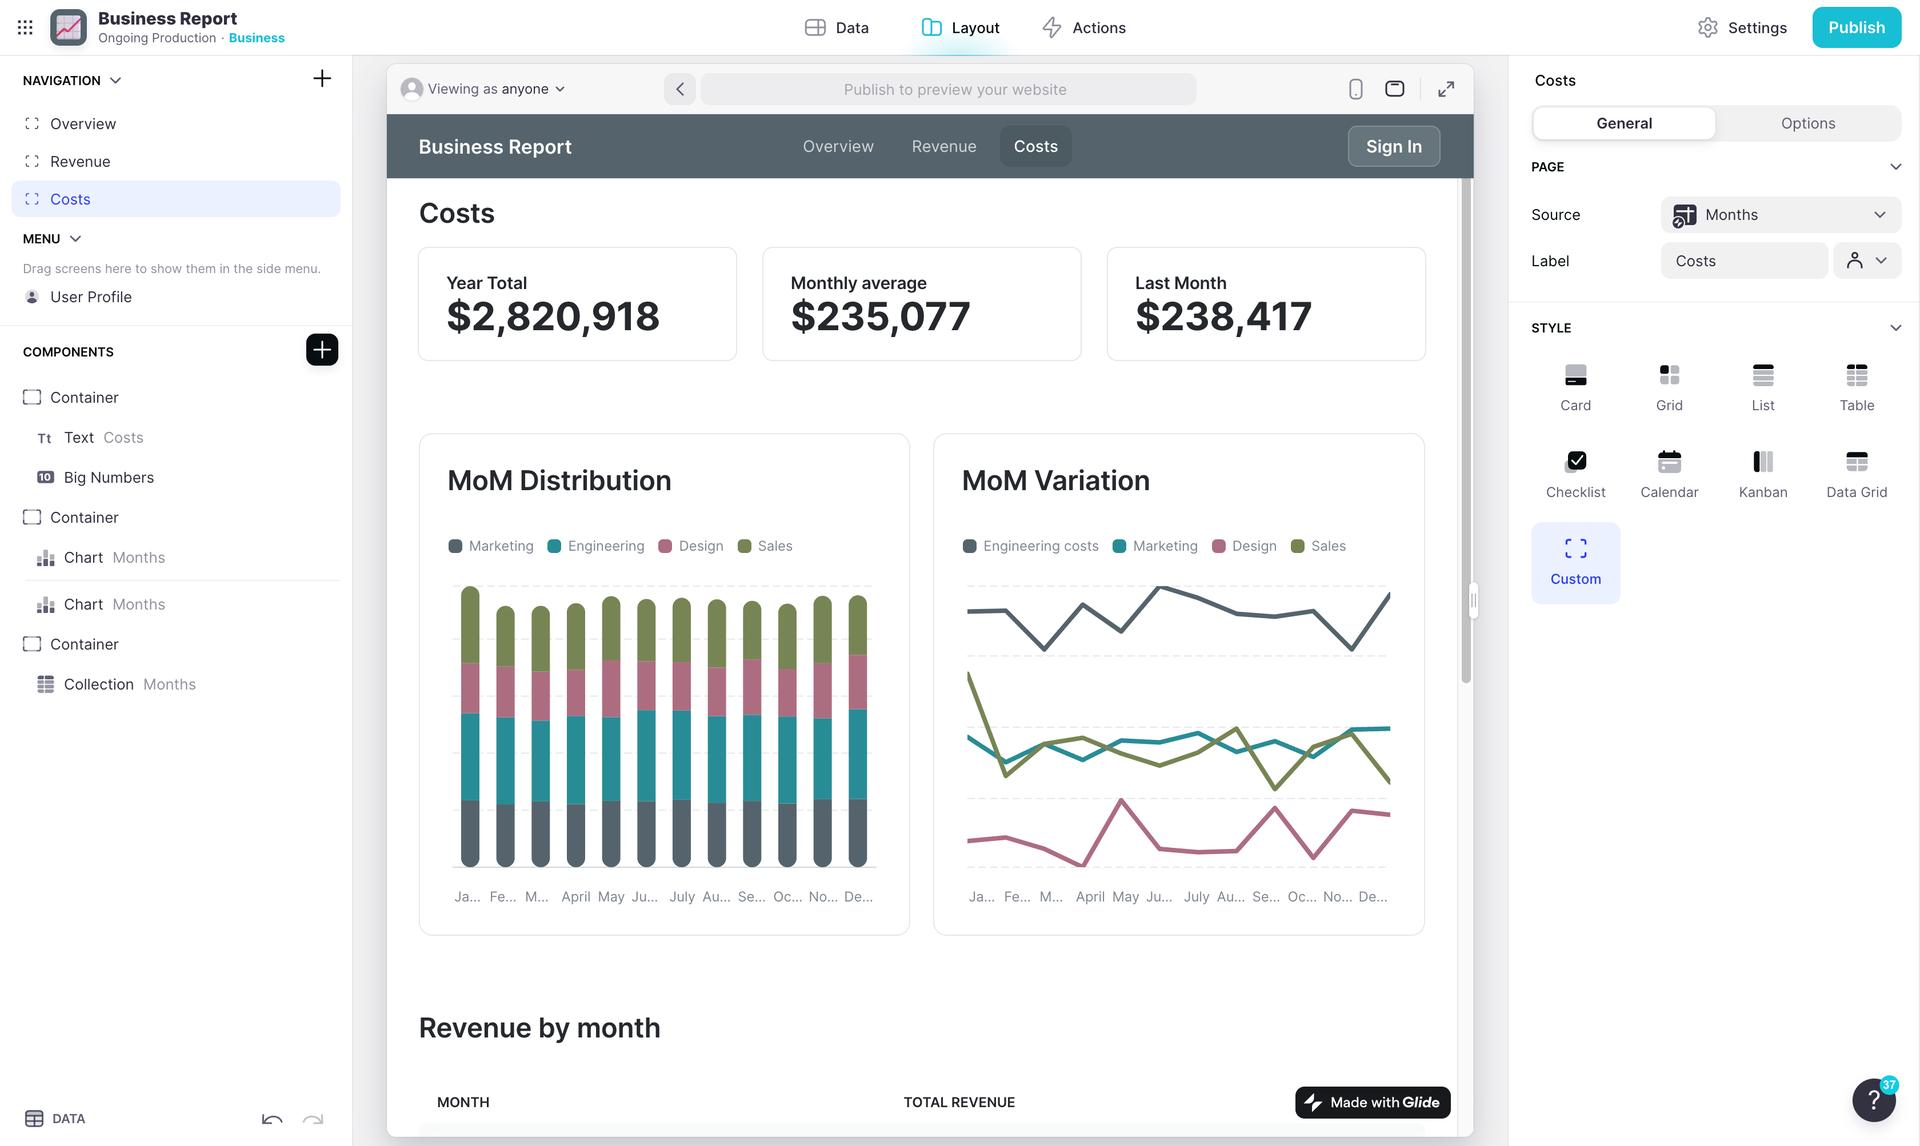Select the Kanban style icon
Image resolution: width=1920 pixels, height=1146 pixels.
(x=1762, y=462)
